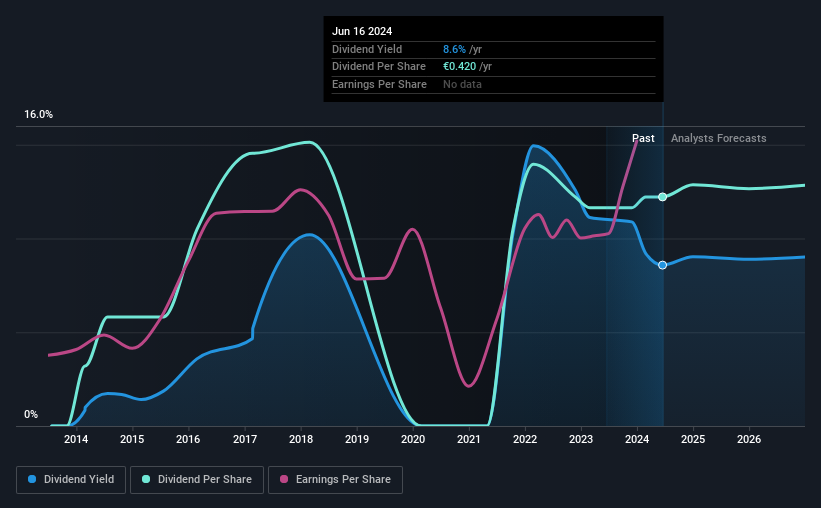821x508 pixels.
Task: Click the Past label on chart
Action: [643, 138]
